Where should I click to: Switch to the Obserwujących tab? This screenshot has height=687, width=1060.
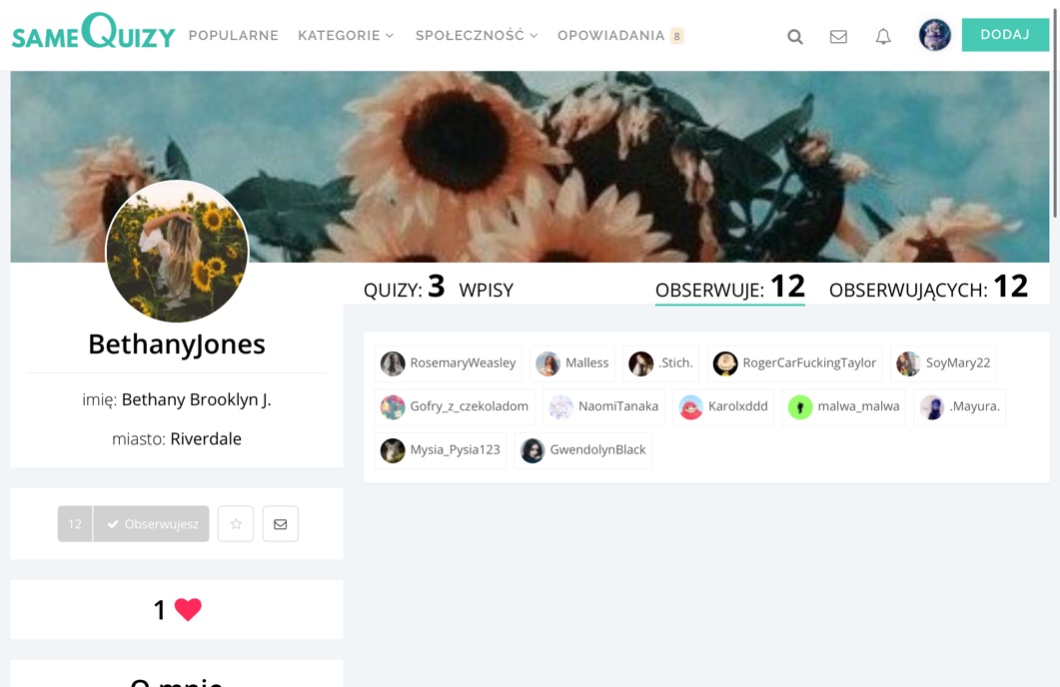[927, 288]
